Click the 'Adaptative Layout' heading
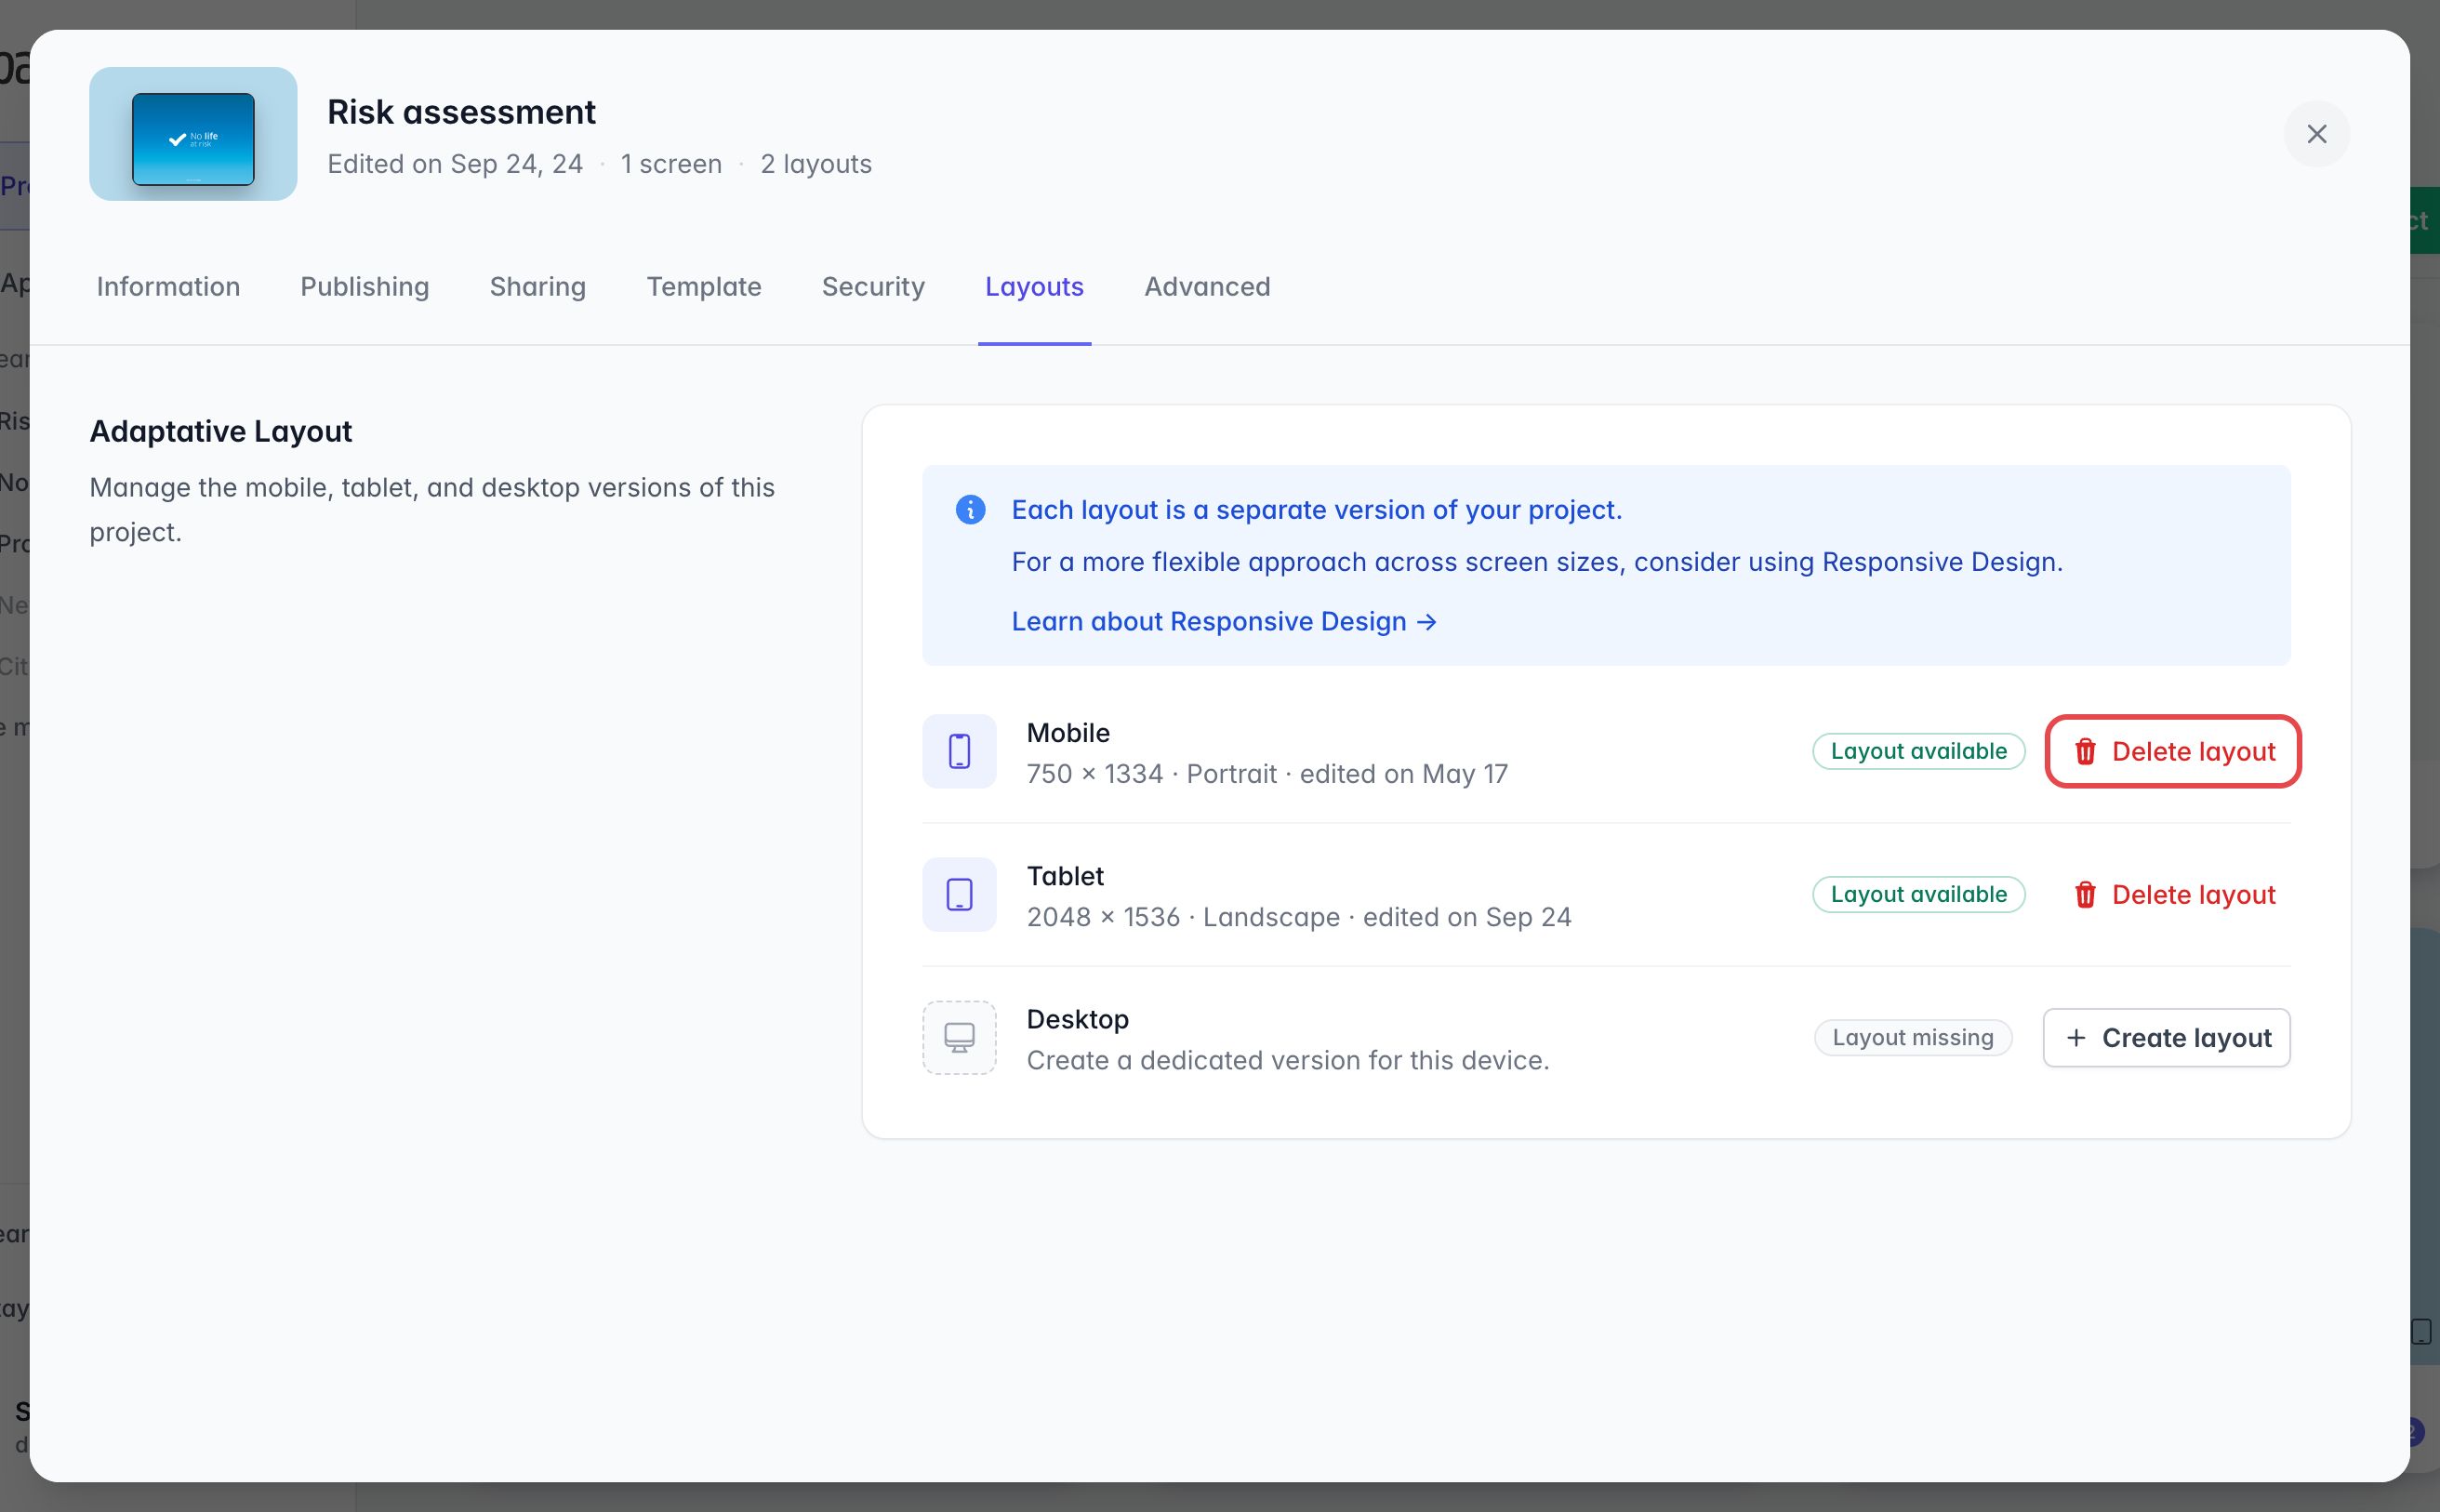 (x=221, y=431)
